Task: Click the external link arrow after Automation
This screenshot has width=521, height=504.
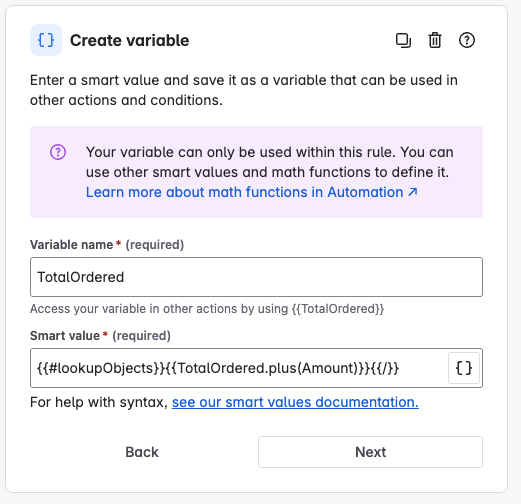Action: (x=413, y=192)
